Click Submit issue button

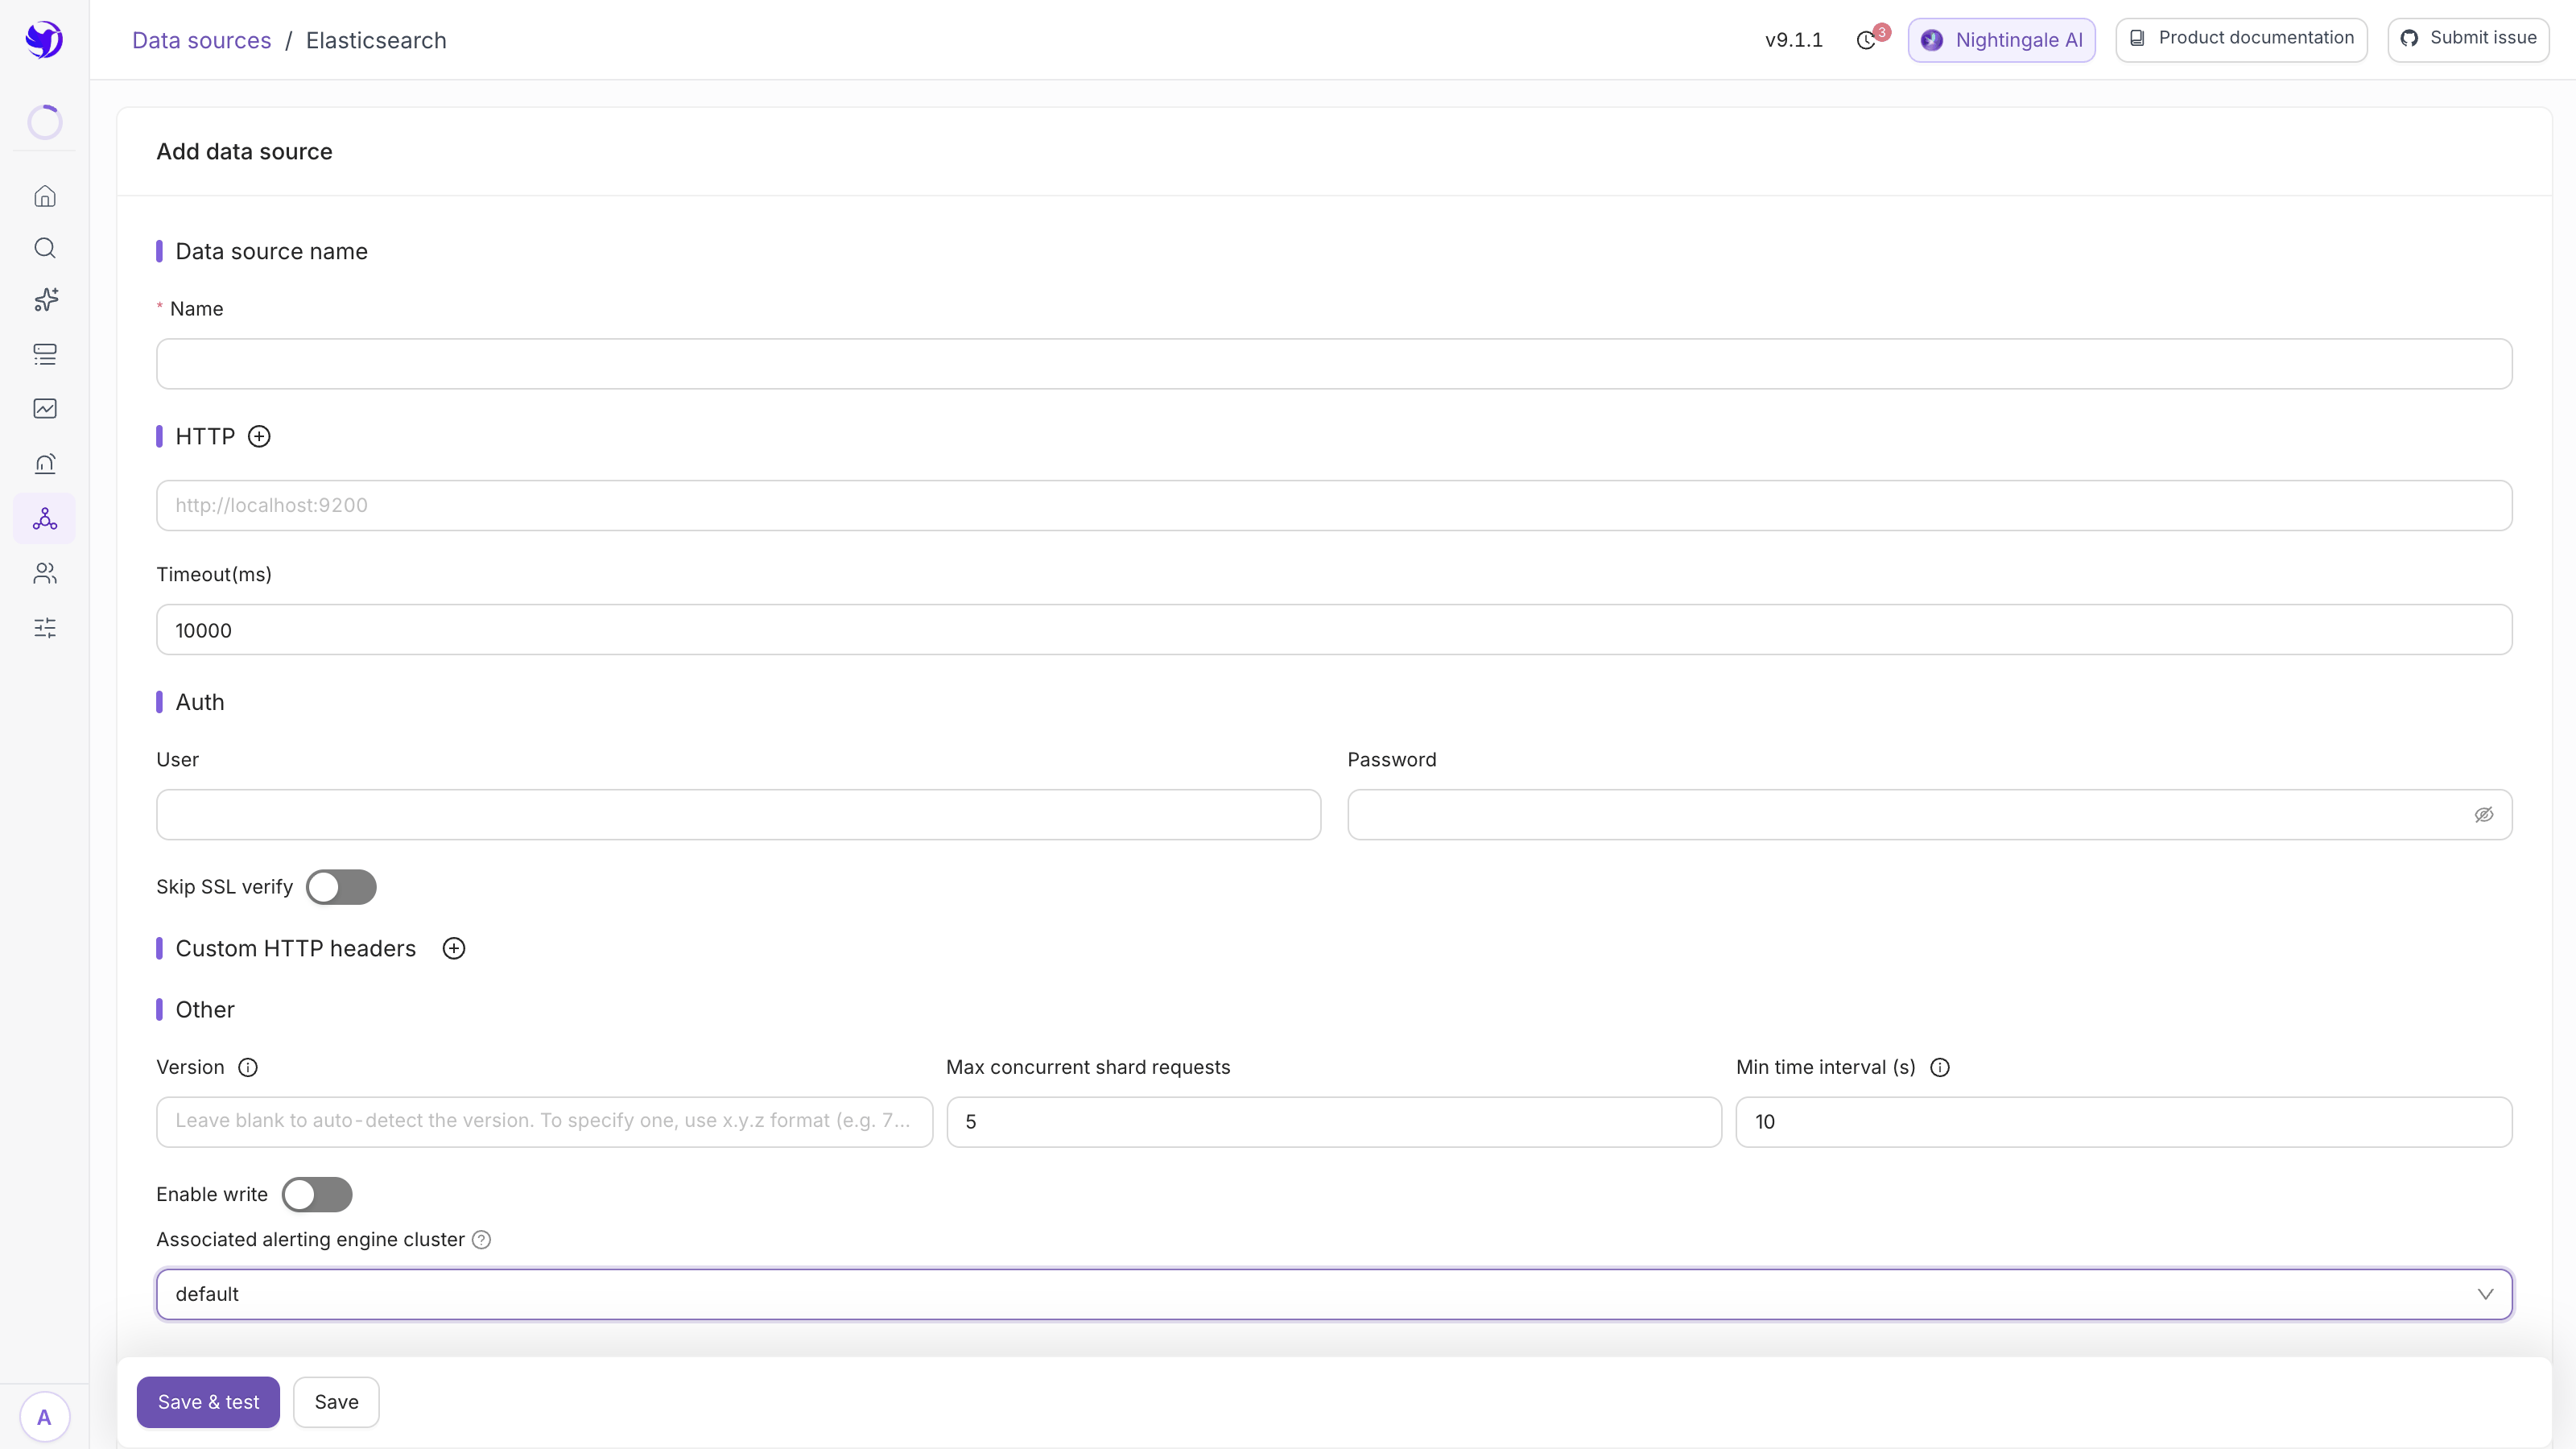[2468, 40]
